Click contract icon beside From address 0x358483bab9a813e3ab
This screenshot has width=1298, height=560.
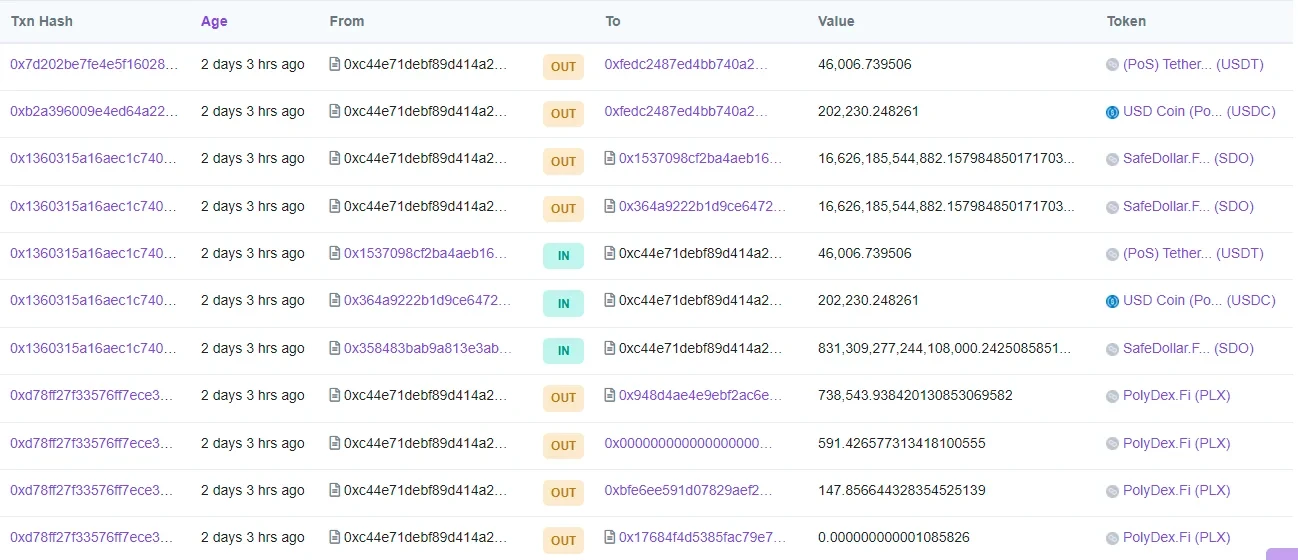tap(335, 349)
